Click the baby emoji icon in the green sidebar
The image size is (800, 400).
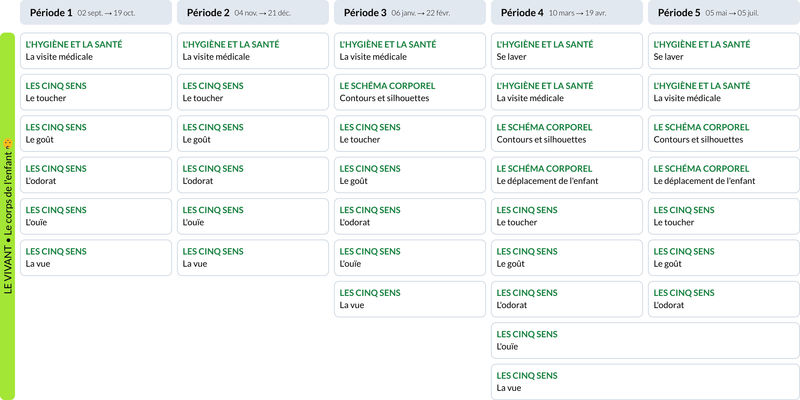[8, 144]
